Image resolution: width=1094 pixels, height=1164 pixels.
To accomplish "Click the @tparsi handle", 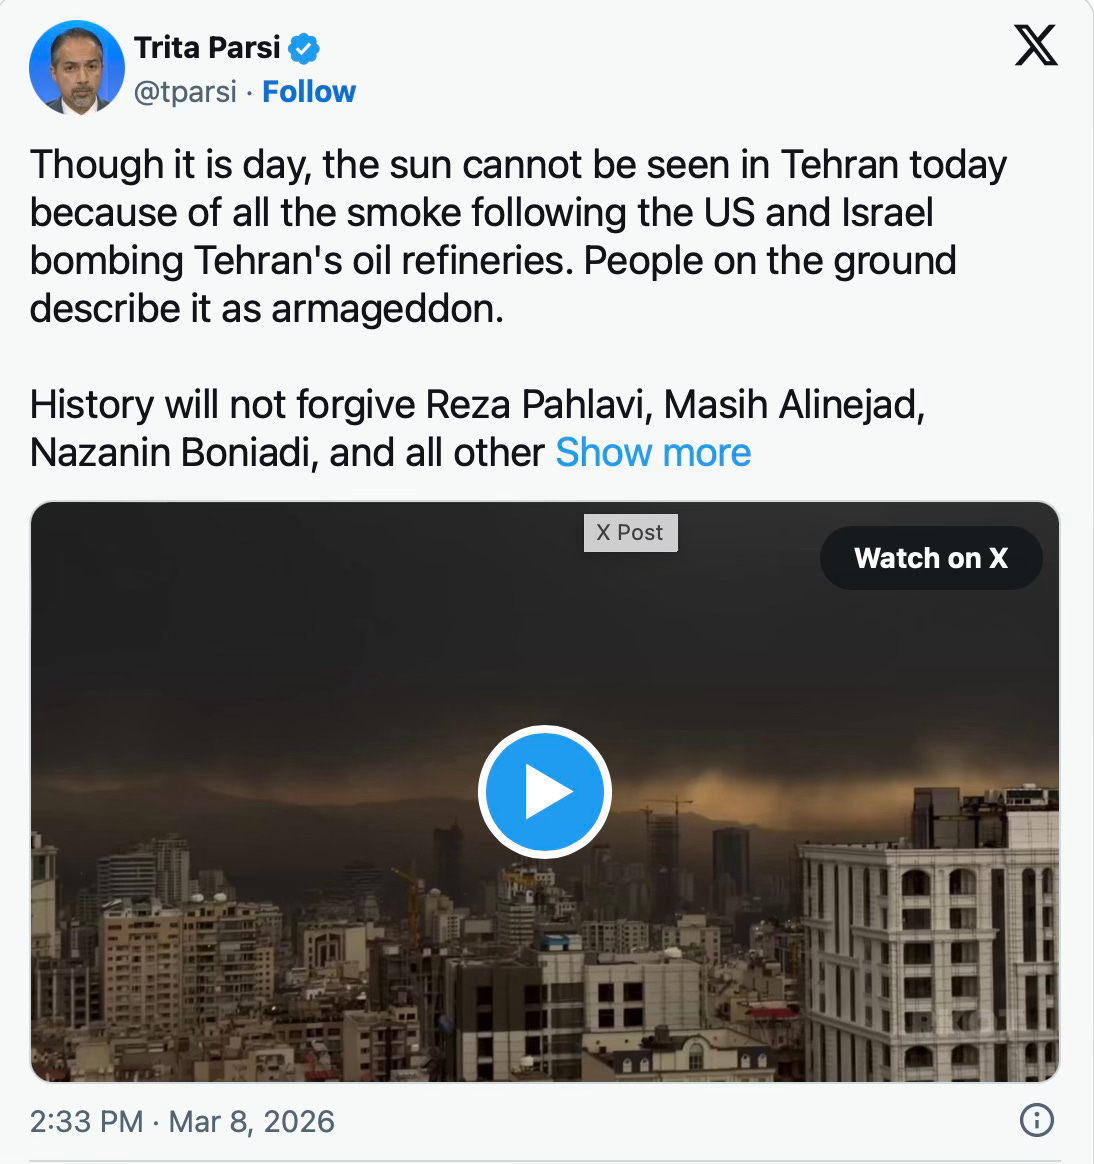I will pos(185,92).
